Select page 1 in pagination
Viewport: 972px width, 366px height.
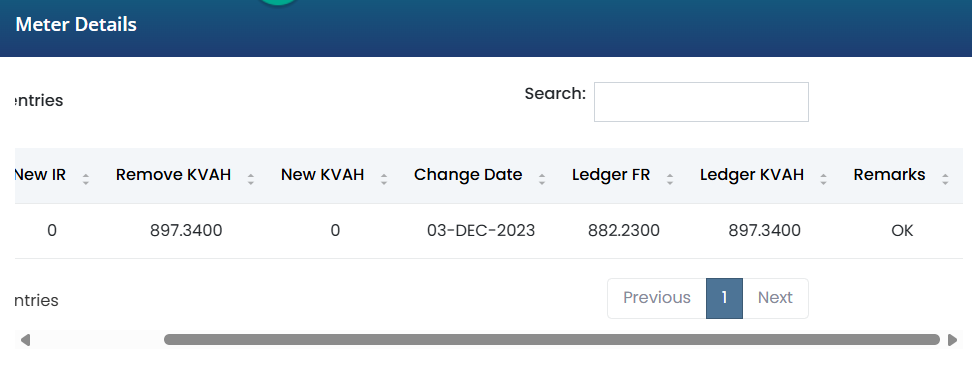[724, 298]
